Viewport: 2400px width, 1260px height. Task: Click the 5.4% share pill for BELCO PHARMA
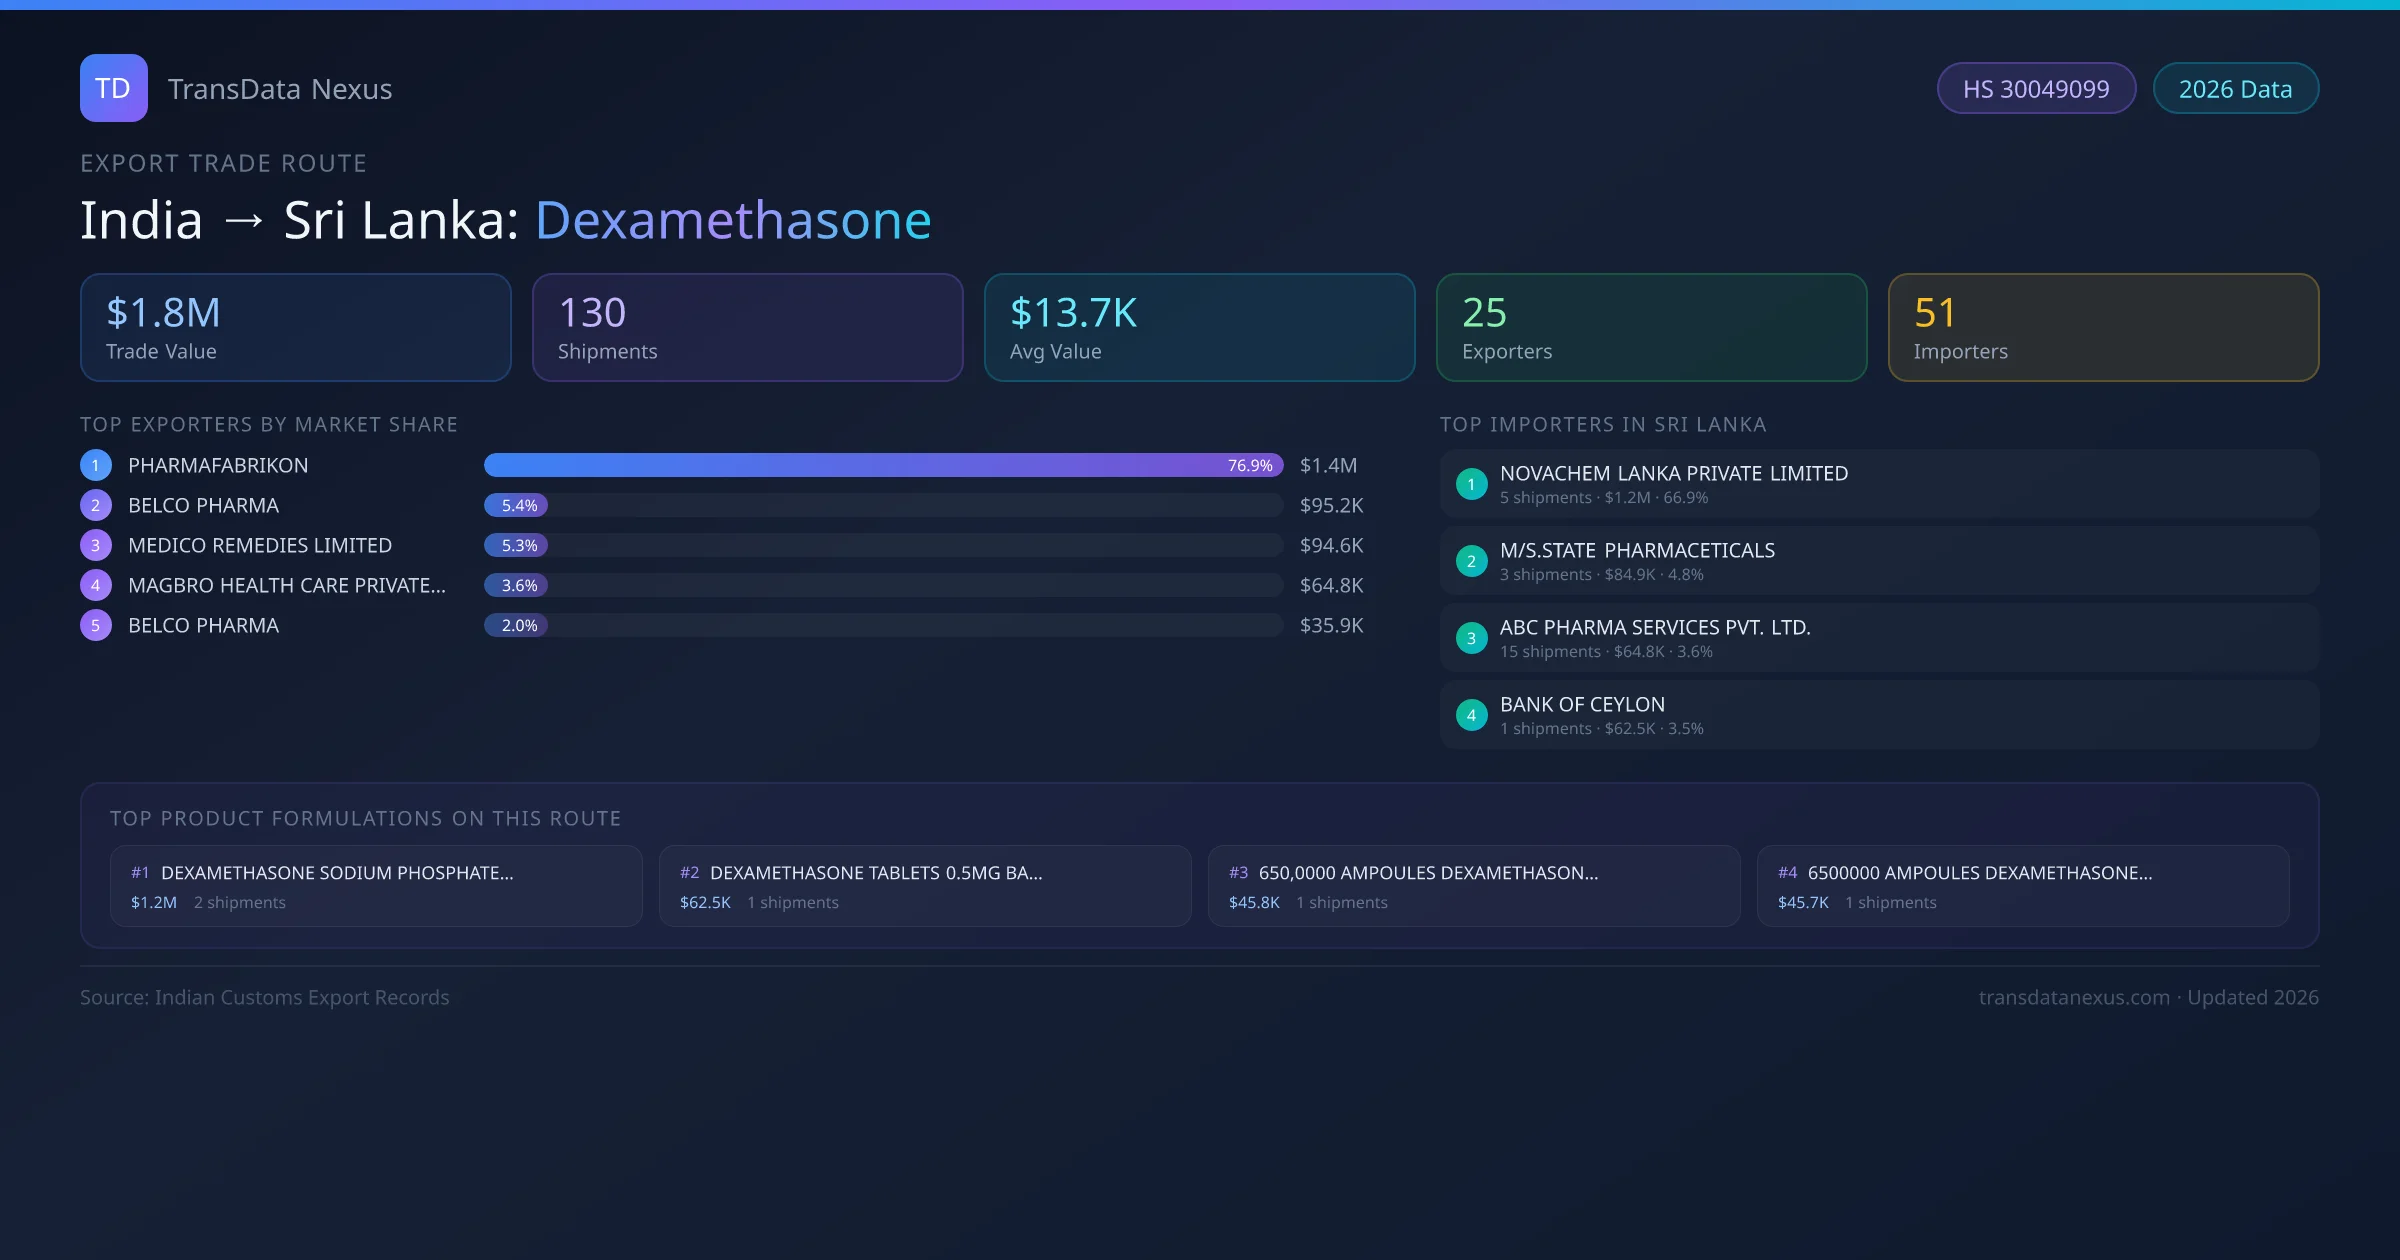tap(516, 505)
